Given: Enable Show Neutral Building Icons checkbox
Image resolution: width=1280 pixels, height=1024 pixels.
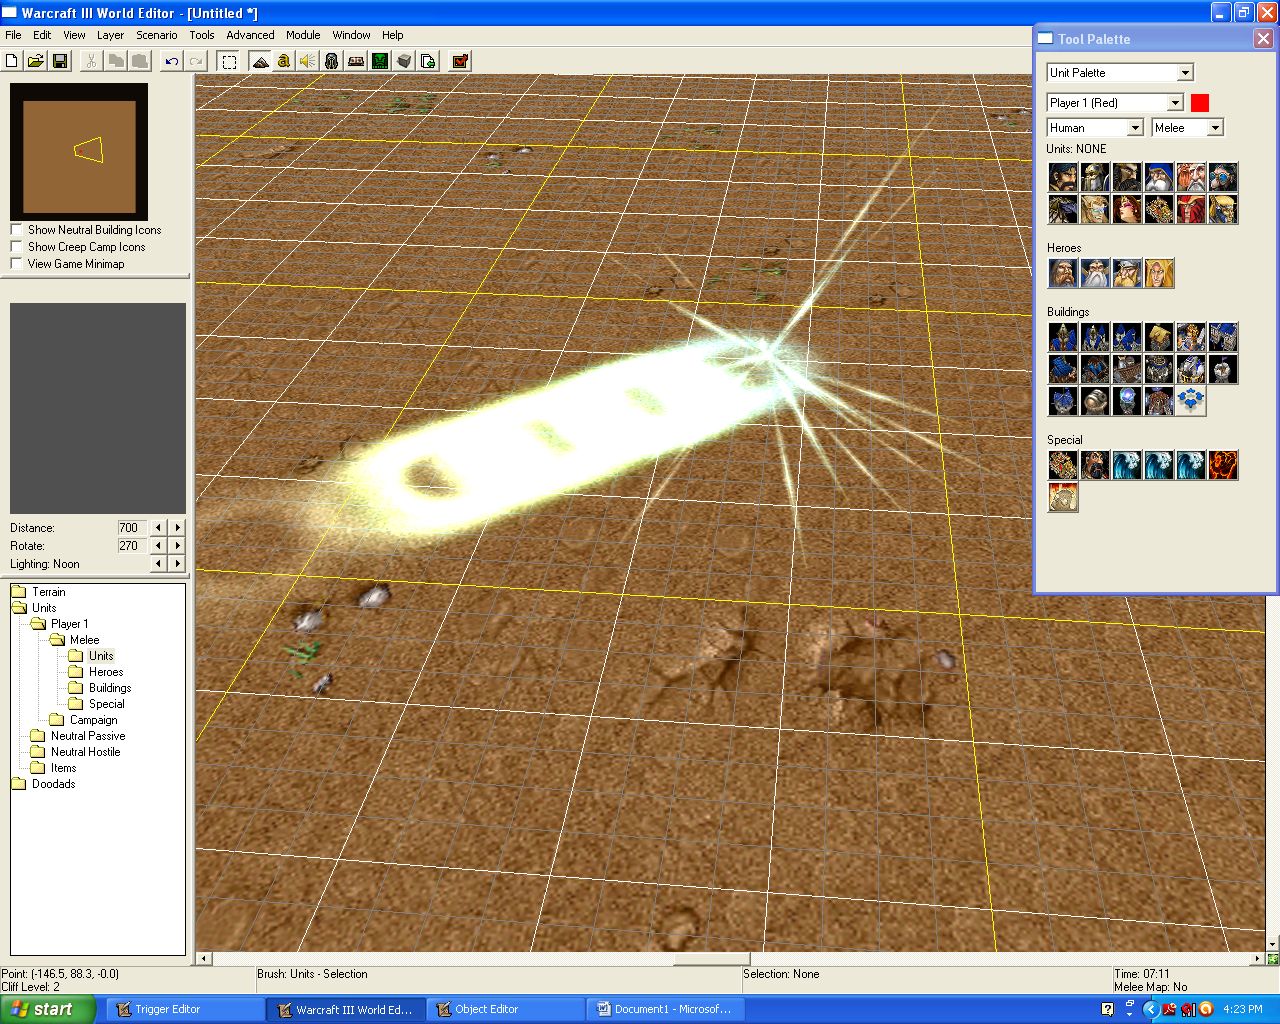Looking at the screenshot, I should pyautogui.click(x=16, y=230).
